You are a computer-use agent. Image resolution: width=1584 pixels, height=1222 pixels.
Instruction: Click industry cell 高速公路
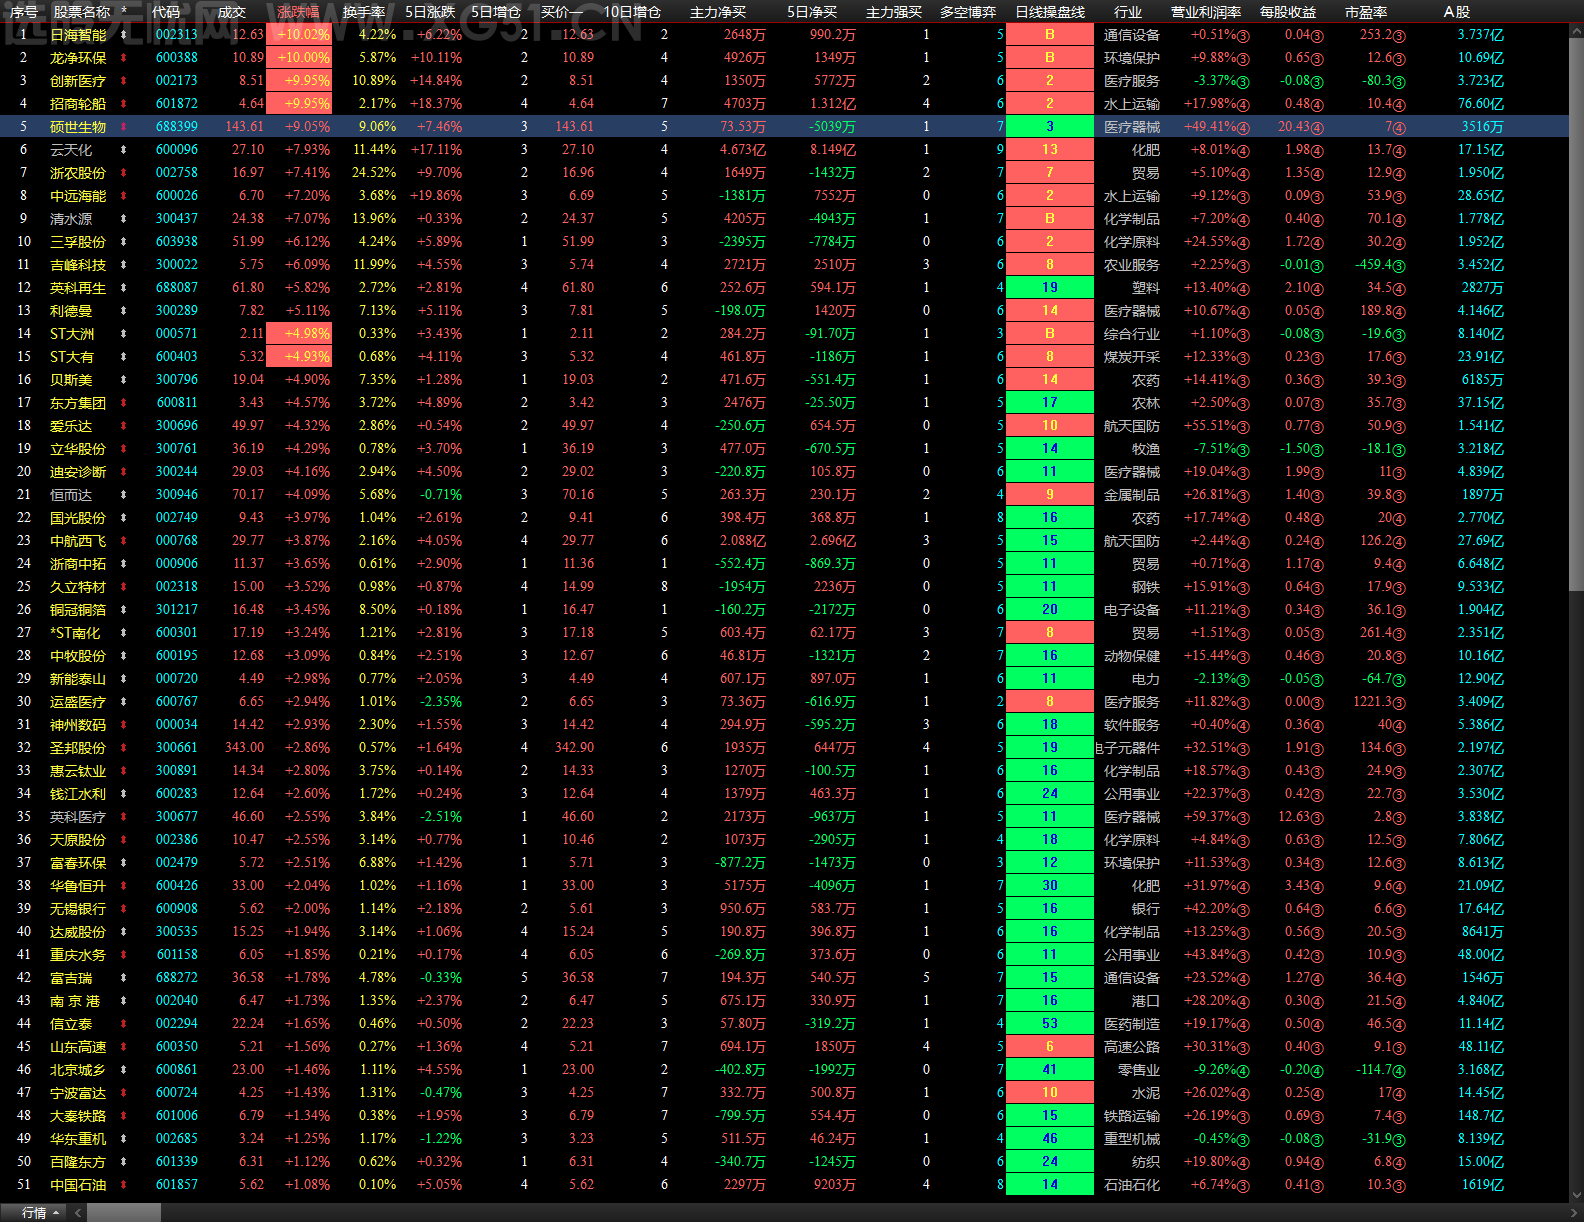click(x=1132, y=1047)
